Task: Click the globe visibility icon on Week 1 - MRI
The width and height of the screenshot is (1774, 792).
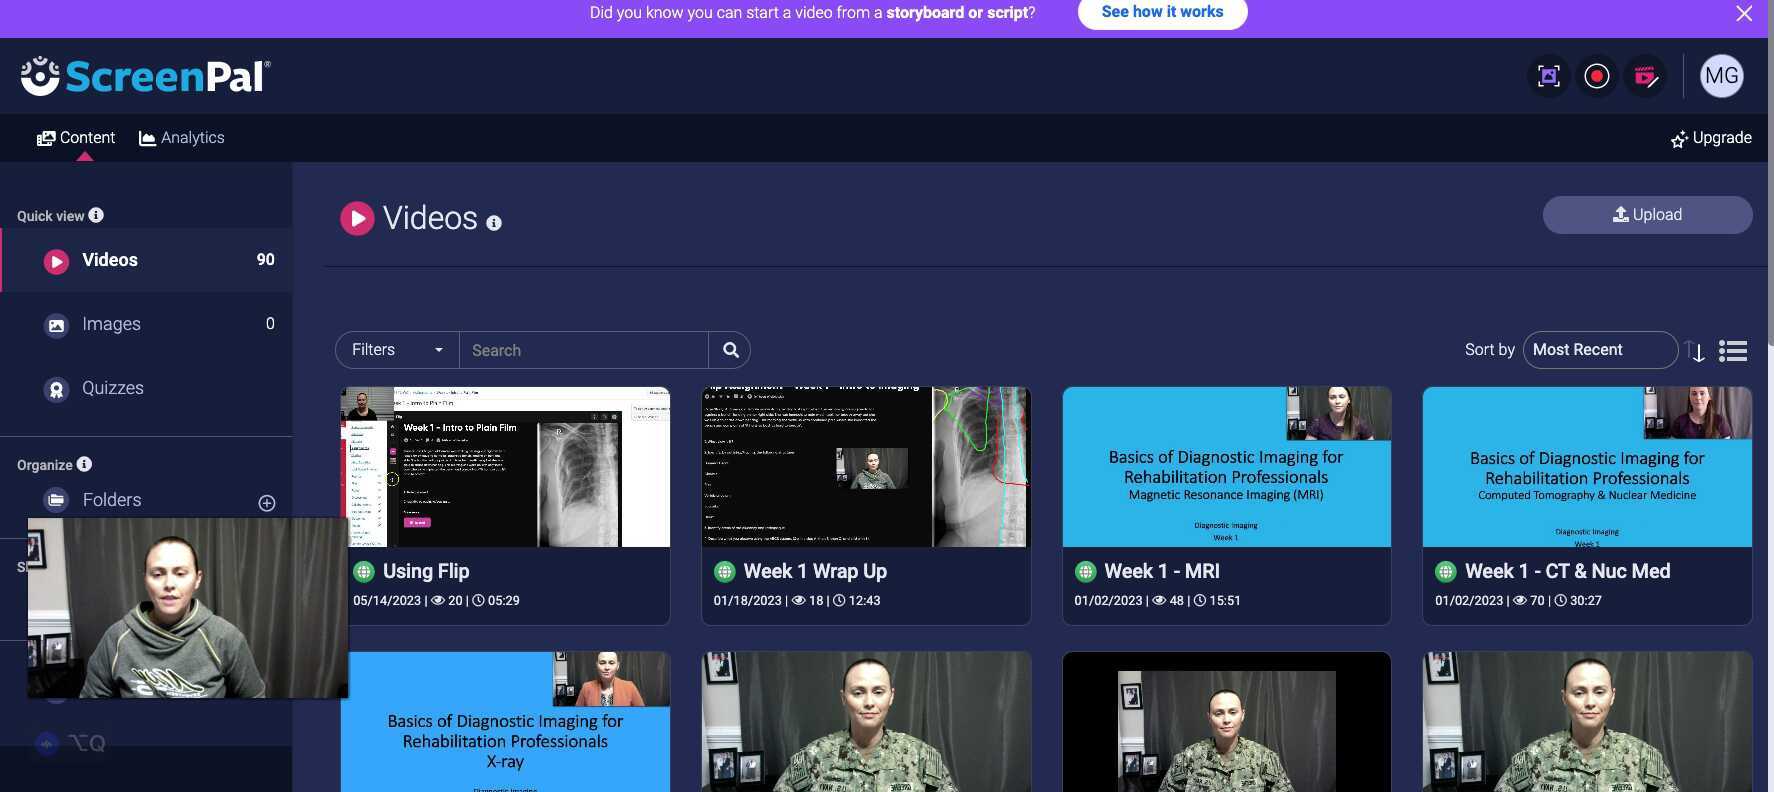Action: point(1085,572)
